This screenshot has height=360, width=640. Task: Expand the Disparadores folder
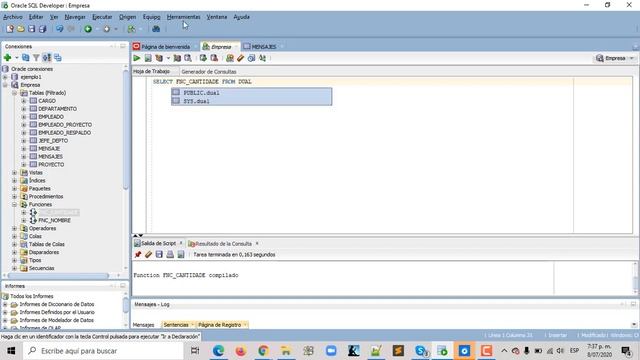[x=15, y=252]
